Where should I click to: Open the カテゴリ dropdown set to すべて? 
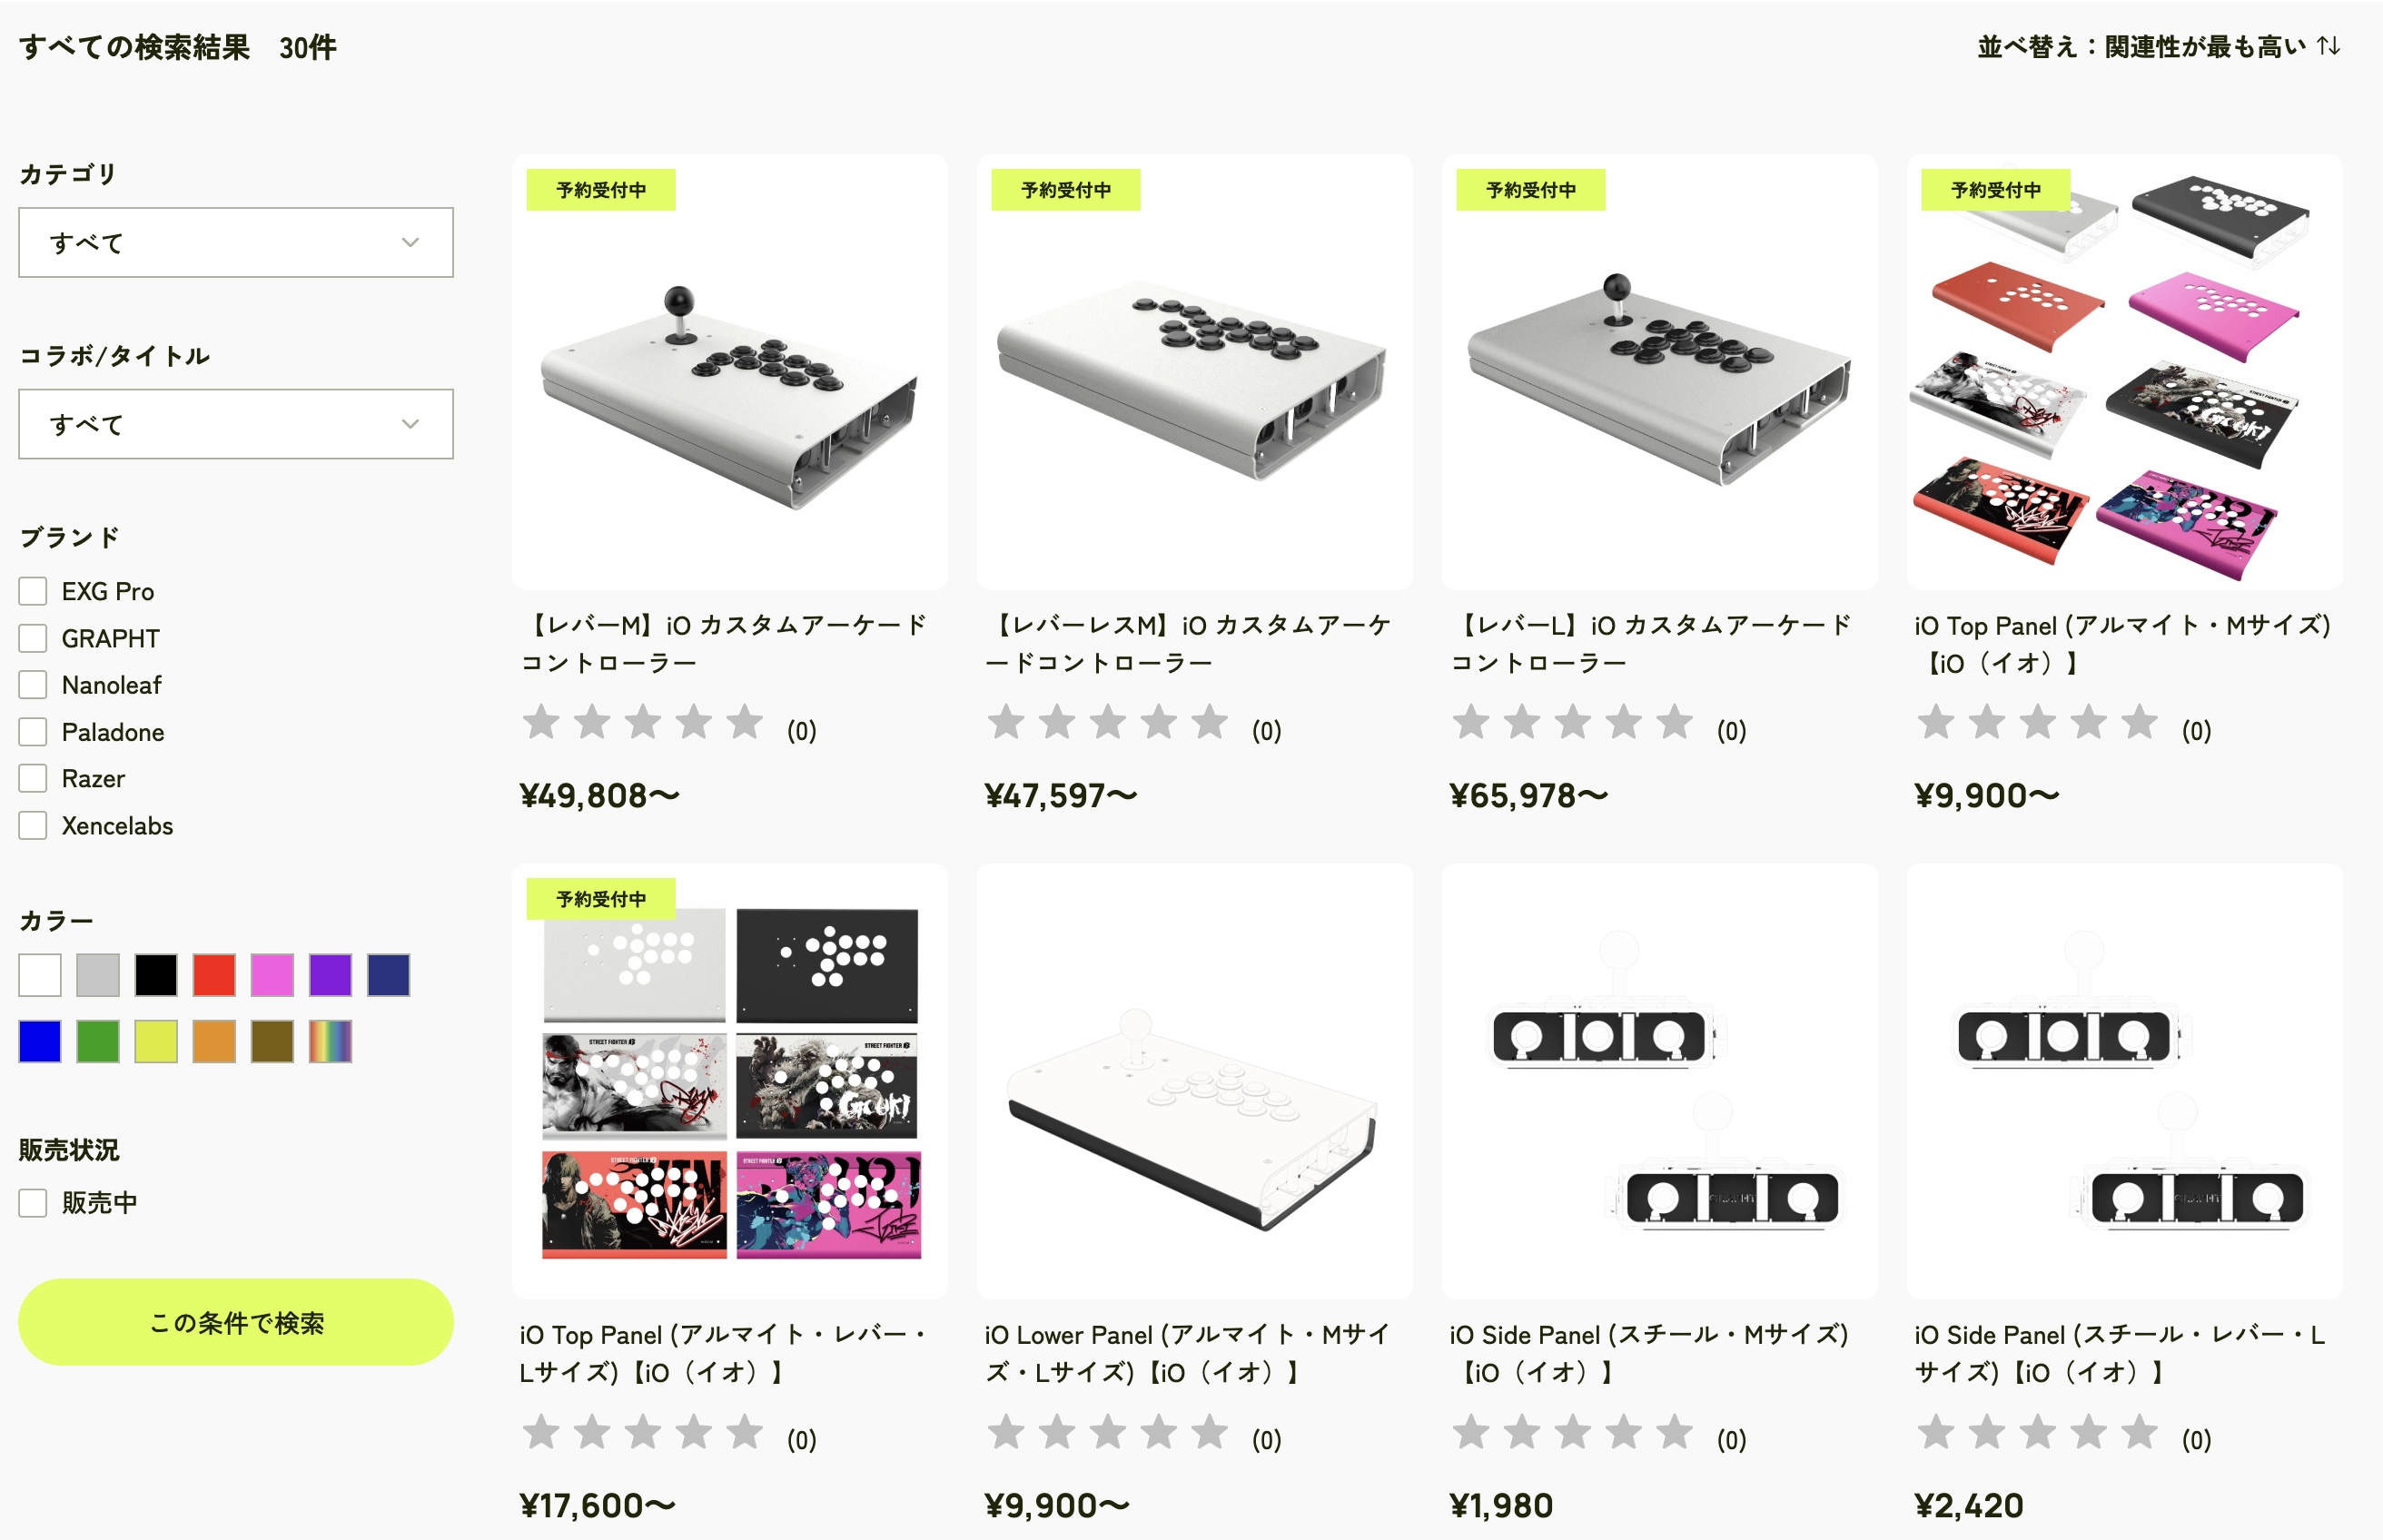(x=236, y=242)
